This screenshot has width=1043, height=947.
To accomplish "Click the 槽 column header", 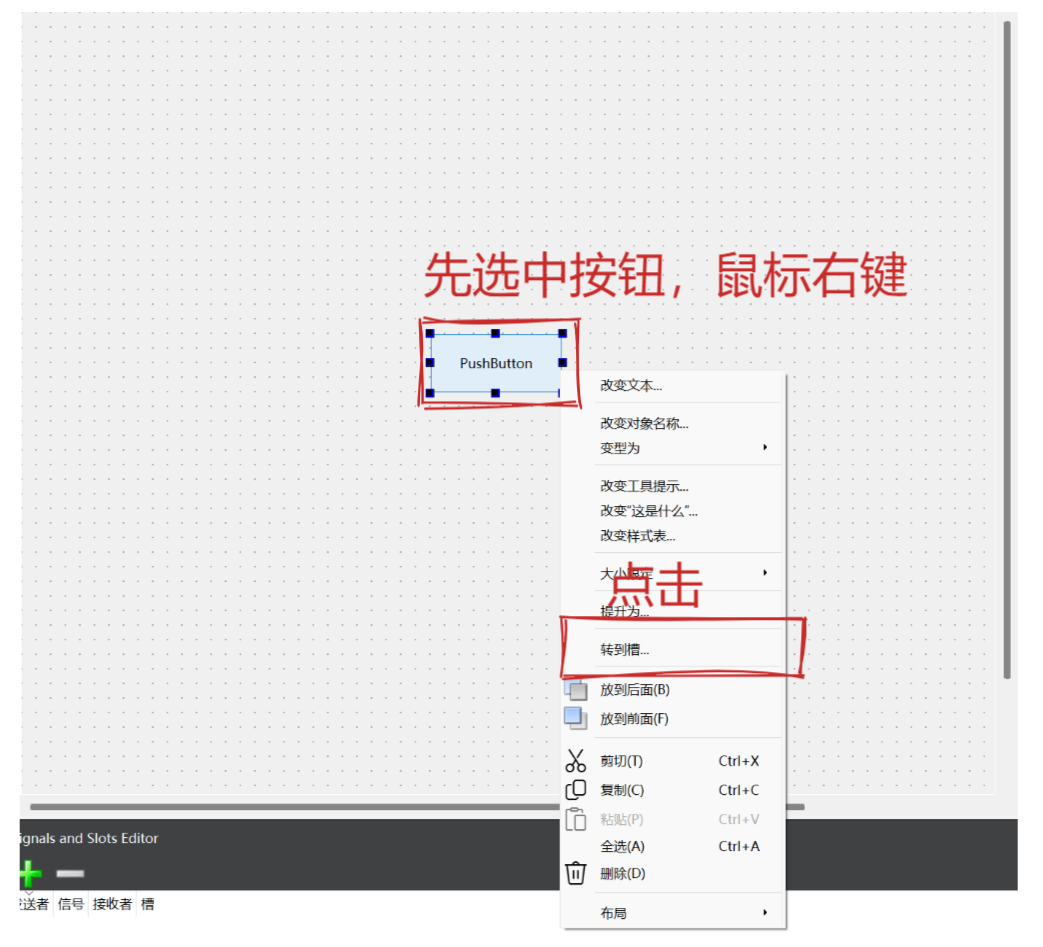I will pos(148,904).
